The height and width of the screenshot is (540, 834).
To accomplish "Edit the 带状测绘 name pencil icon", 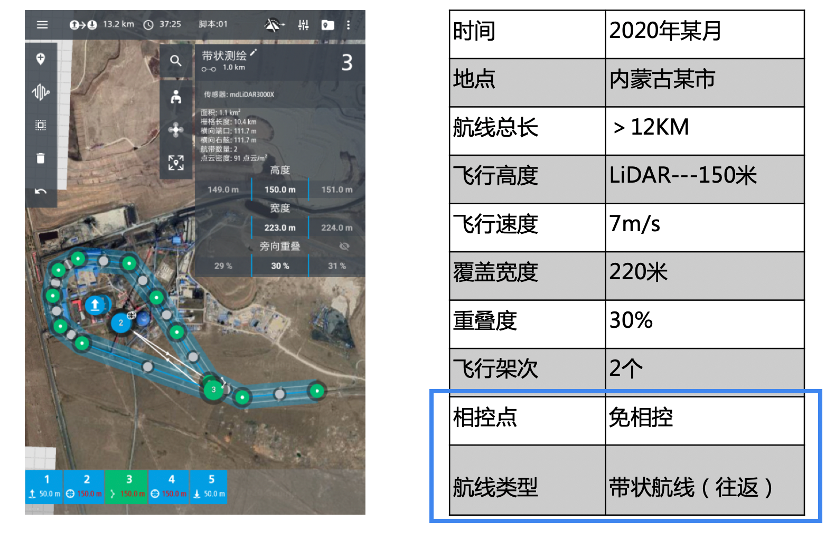I will [x=254, y=52].
